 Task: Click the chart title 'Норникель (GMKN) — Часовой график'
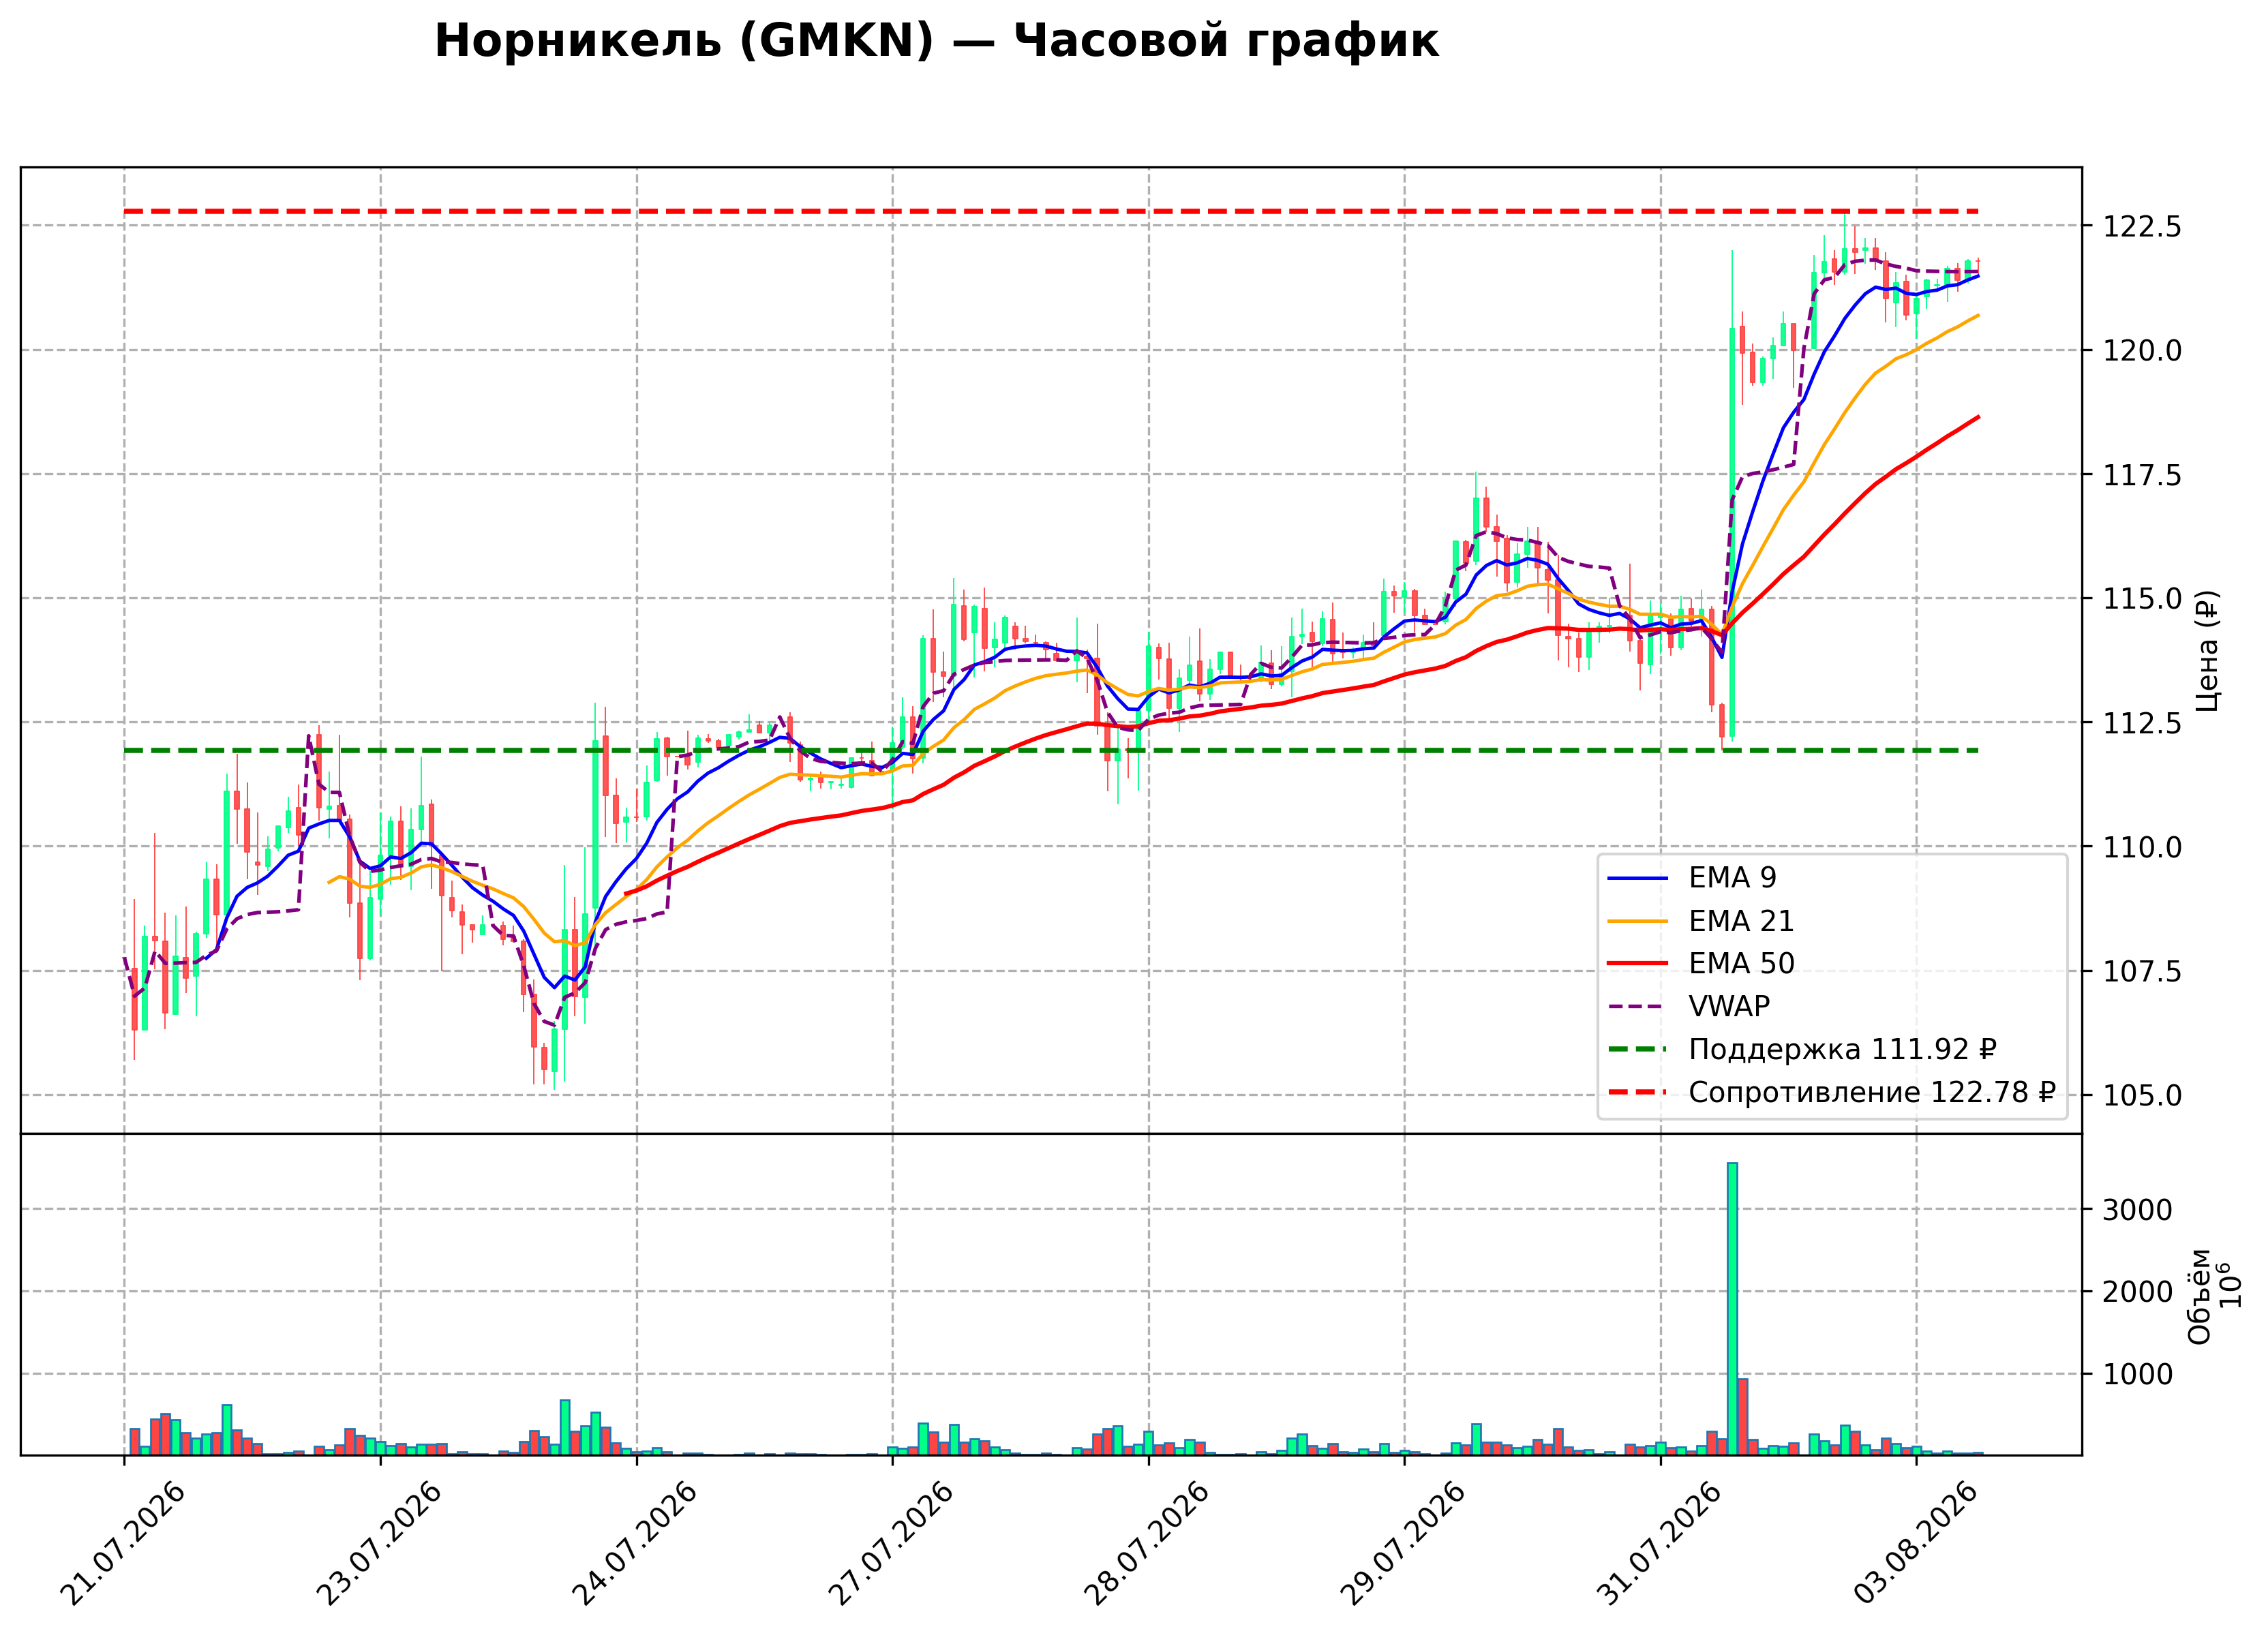[x=936, y=42]
